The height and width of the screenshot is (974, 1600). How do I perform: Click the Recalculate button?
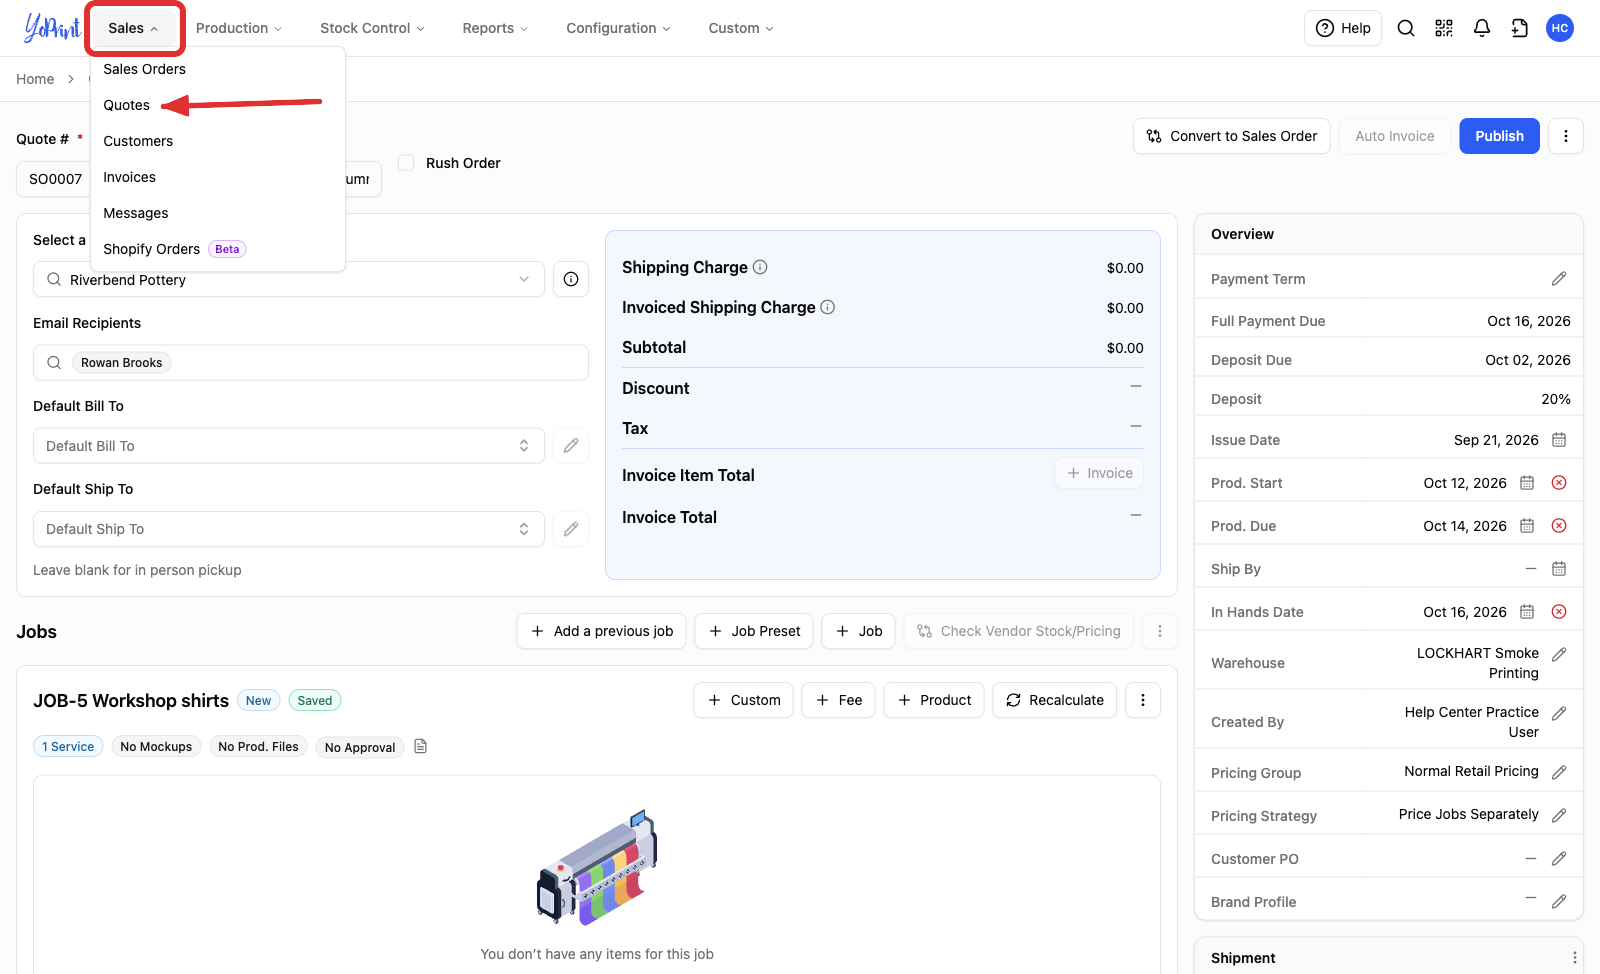click(x=1055, y=700)
